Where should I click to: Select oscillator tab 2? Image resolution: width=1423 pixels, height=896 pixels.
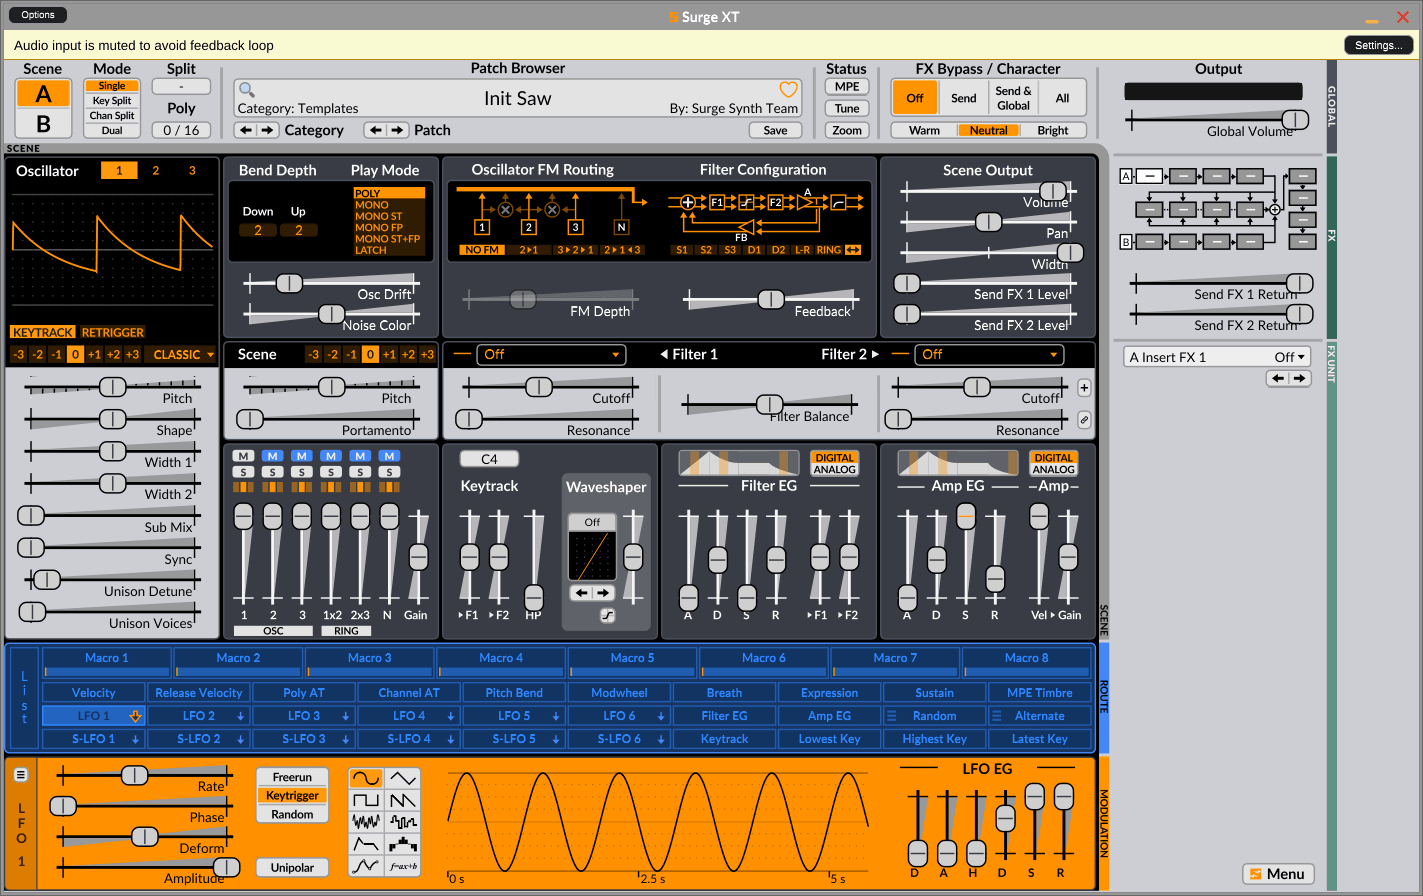pyautogui.click(x=155, y=170)
